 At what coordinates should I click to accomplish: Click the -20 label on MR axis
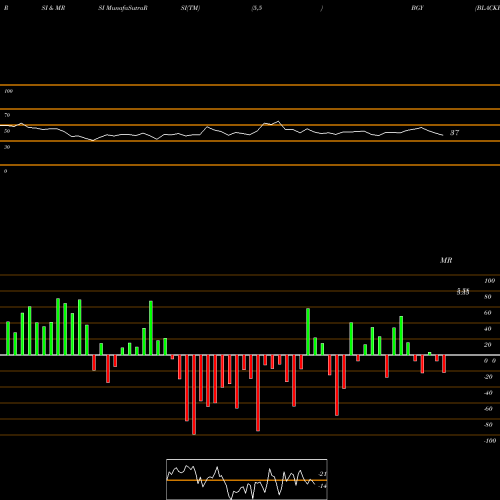point(488,377)
